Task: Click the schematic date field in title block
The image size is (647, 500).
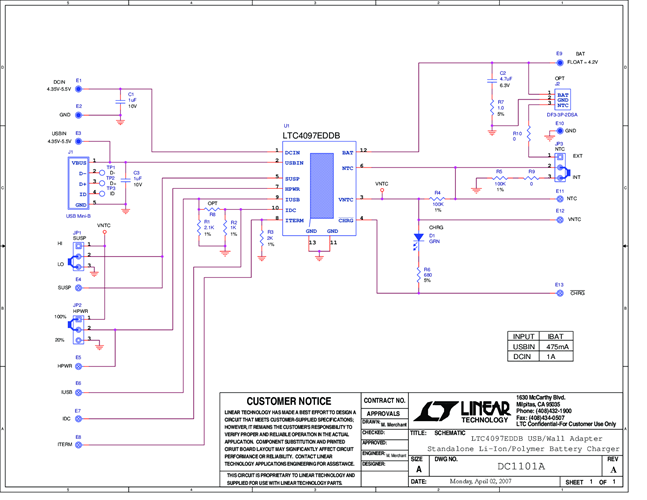Action: tap(480, 482)
